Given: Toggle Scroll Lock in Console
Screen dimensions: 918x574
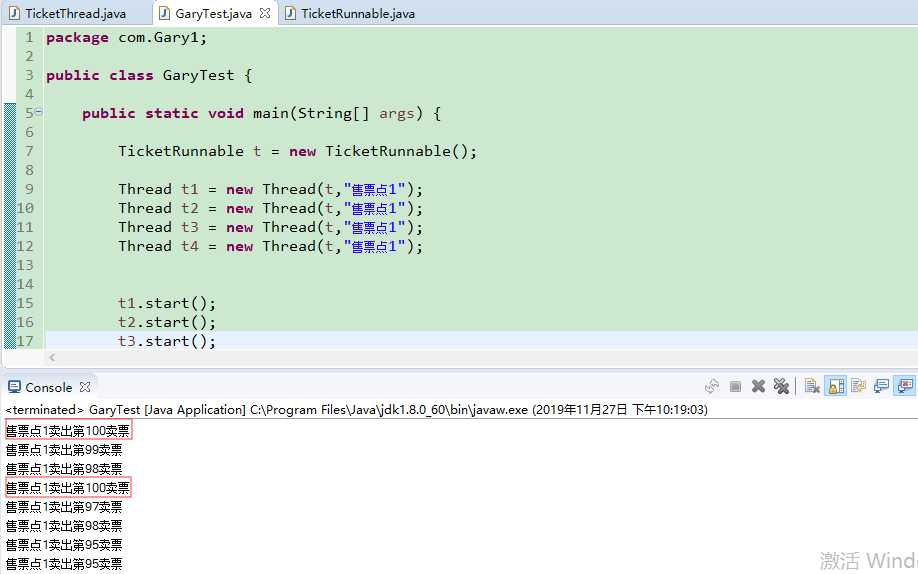Looking at the screenshot, I should [x=835, y=386].
